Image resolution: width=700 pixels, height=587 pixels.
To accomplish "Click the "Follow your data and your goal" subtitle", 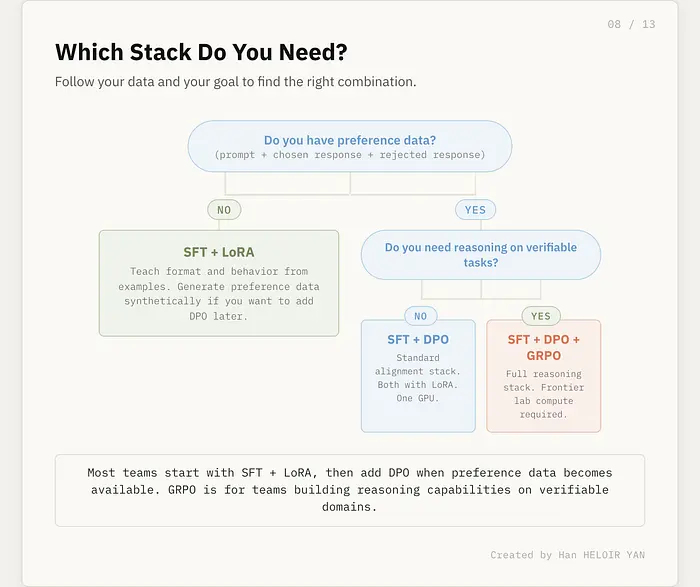I will [235, 82].
